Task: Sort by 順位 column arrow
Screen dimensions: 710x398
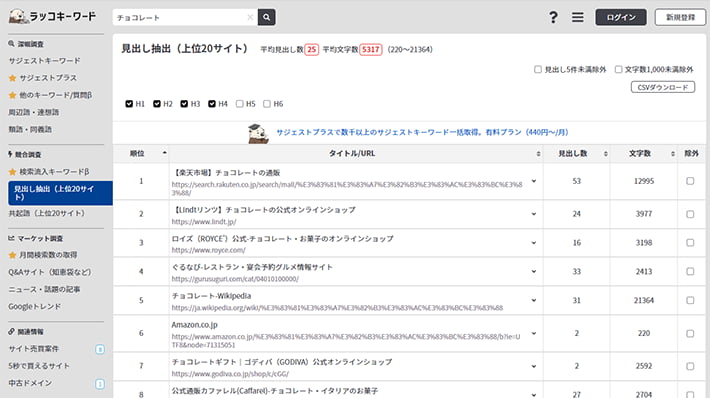Action: coord(164,153)
